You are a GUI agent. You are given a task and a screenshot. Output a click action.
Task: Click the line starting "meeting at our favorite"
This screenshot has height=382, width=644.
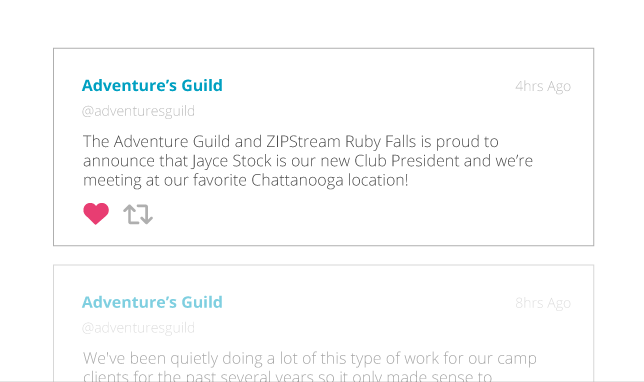[246, 180]
